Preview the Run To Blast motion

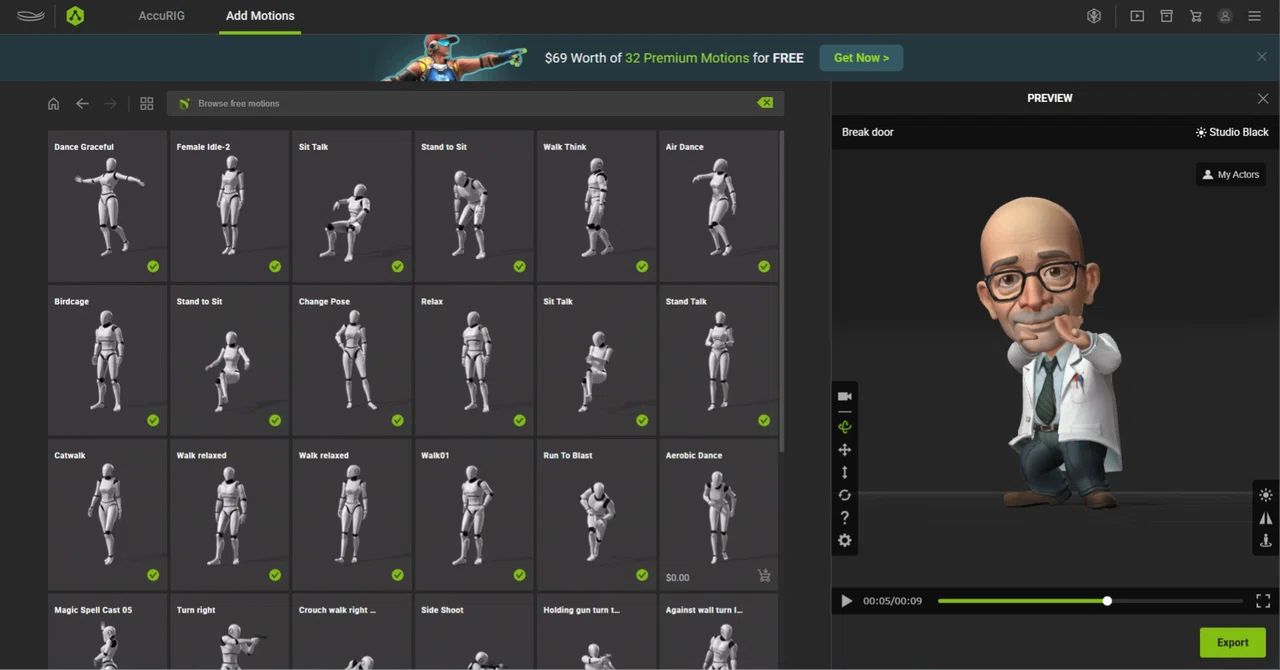pos(596,515)
